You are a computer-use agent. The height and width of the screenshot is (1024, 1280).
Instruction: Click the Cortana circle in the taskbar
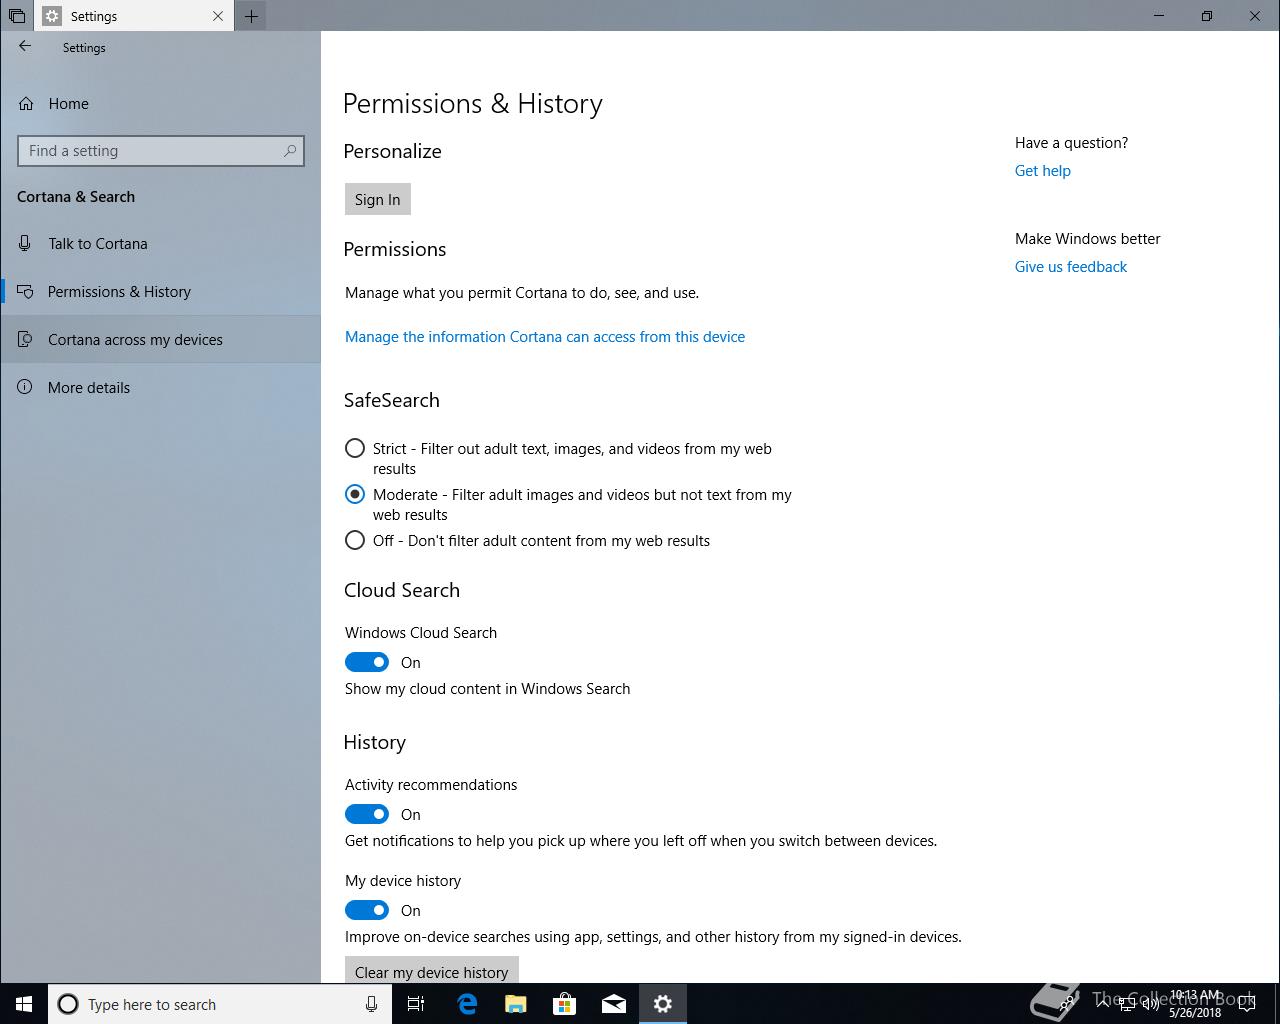pyautogui.click(x=68, y=1004)
